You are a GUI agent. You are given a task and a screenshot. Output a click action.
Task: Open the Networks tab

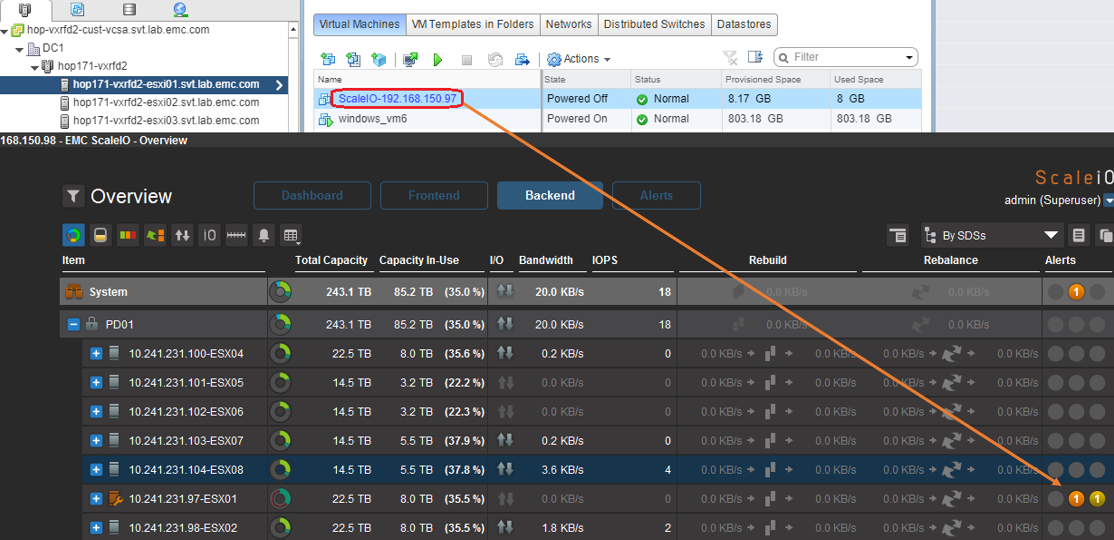click(569, 24)
